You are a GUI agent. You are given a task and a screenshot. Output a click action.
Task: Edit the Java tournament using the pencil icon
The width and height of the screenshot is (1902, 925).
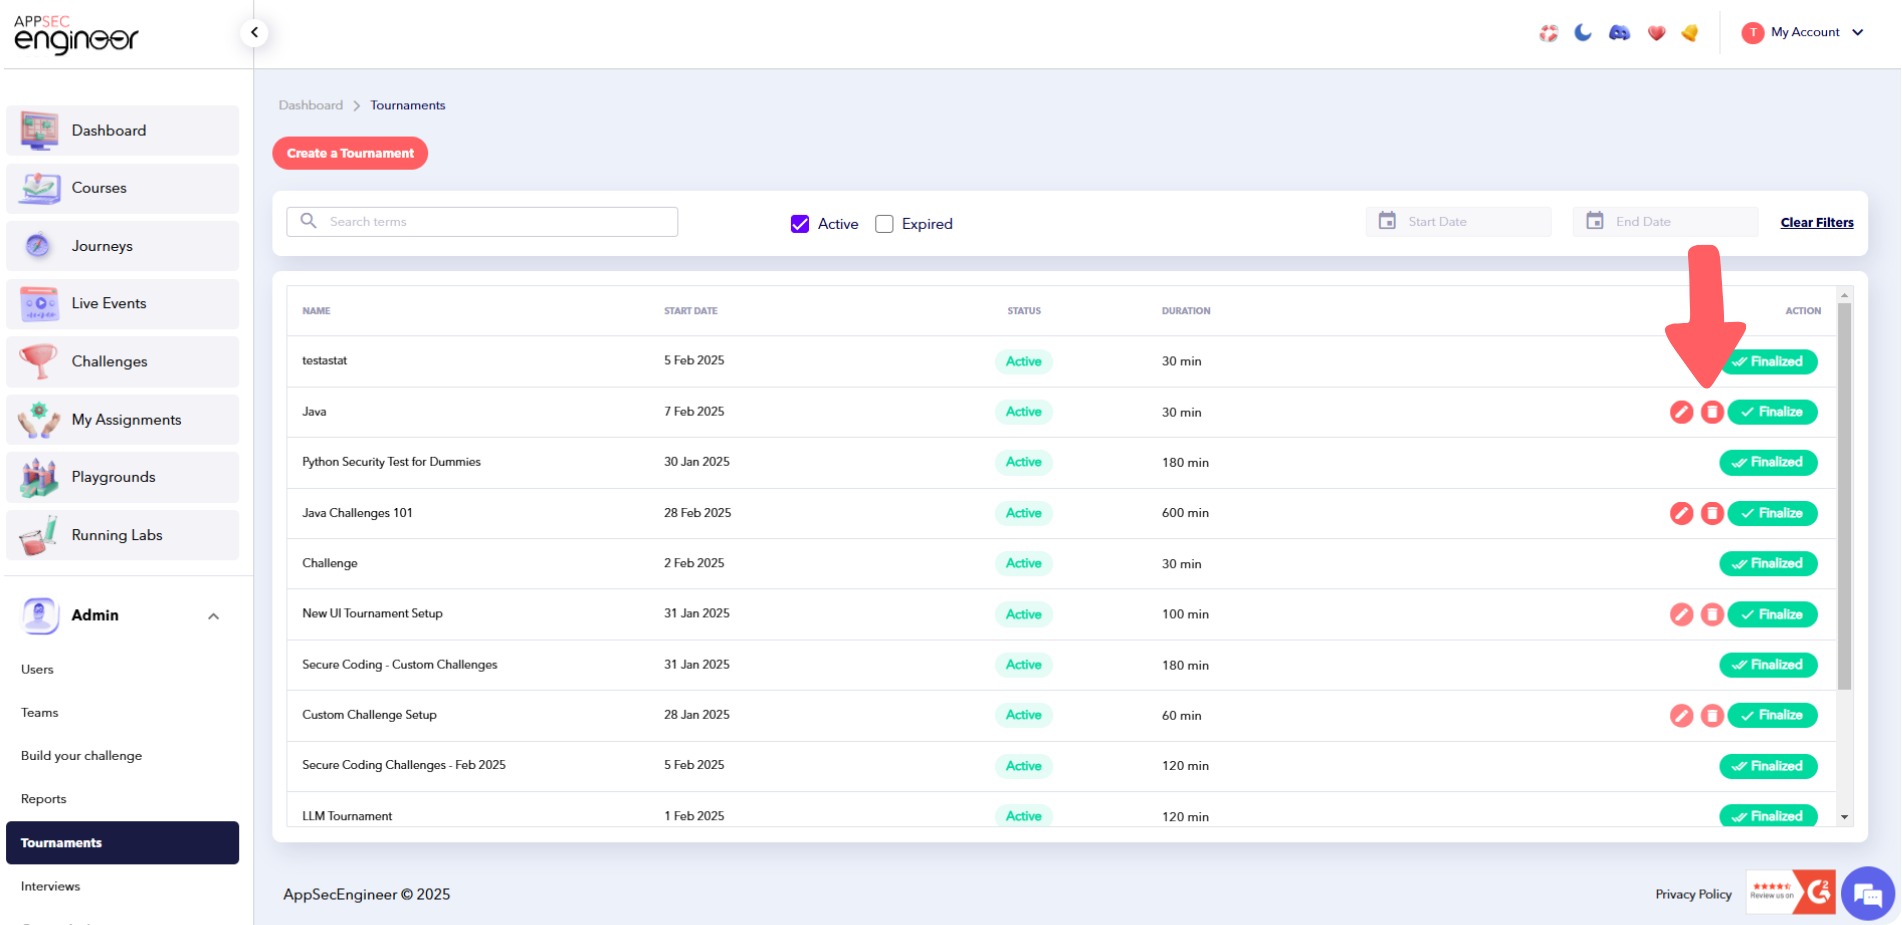point(1681,412)
